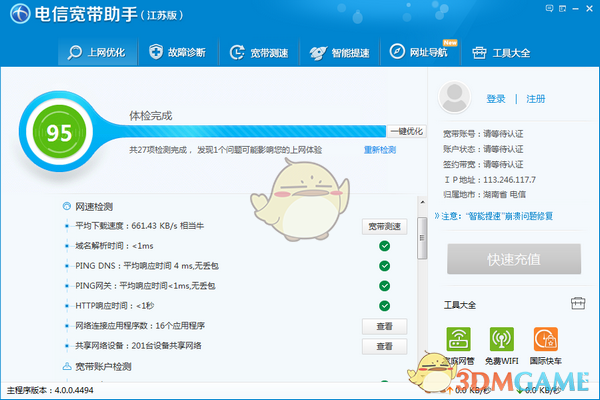Click the 网络连接应用程序数 16个应用程序 text
Viewport: 600px width, 400px height.
tap(140, 326)
